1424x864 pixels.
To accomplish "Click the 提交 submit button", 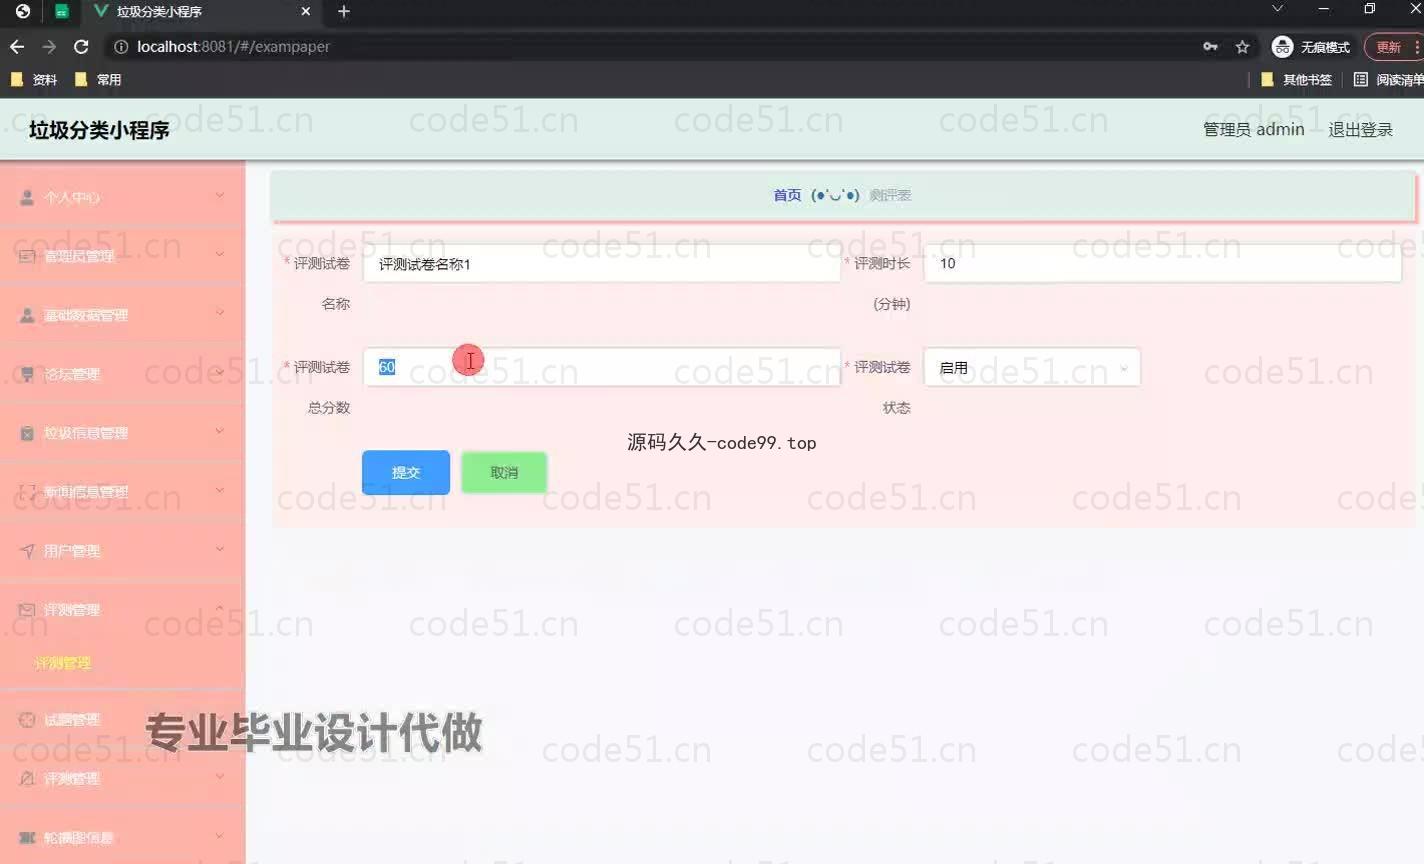I will (406, 473).
